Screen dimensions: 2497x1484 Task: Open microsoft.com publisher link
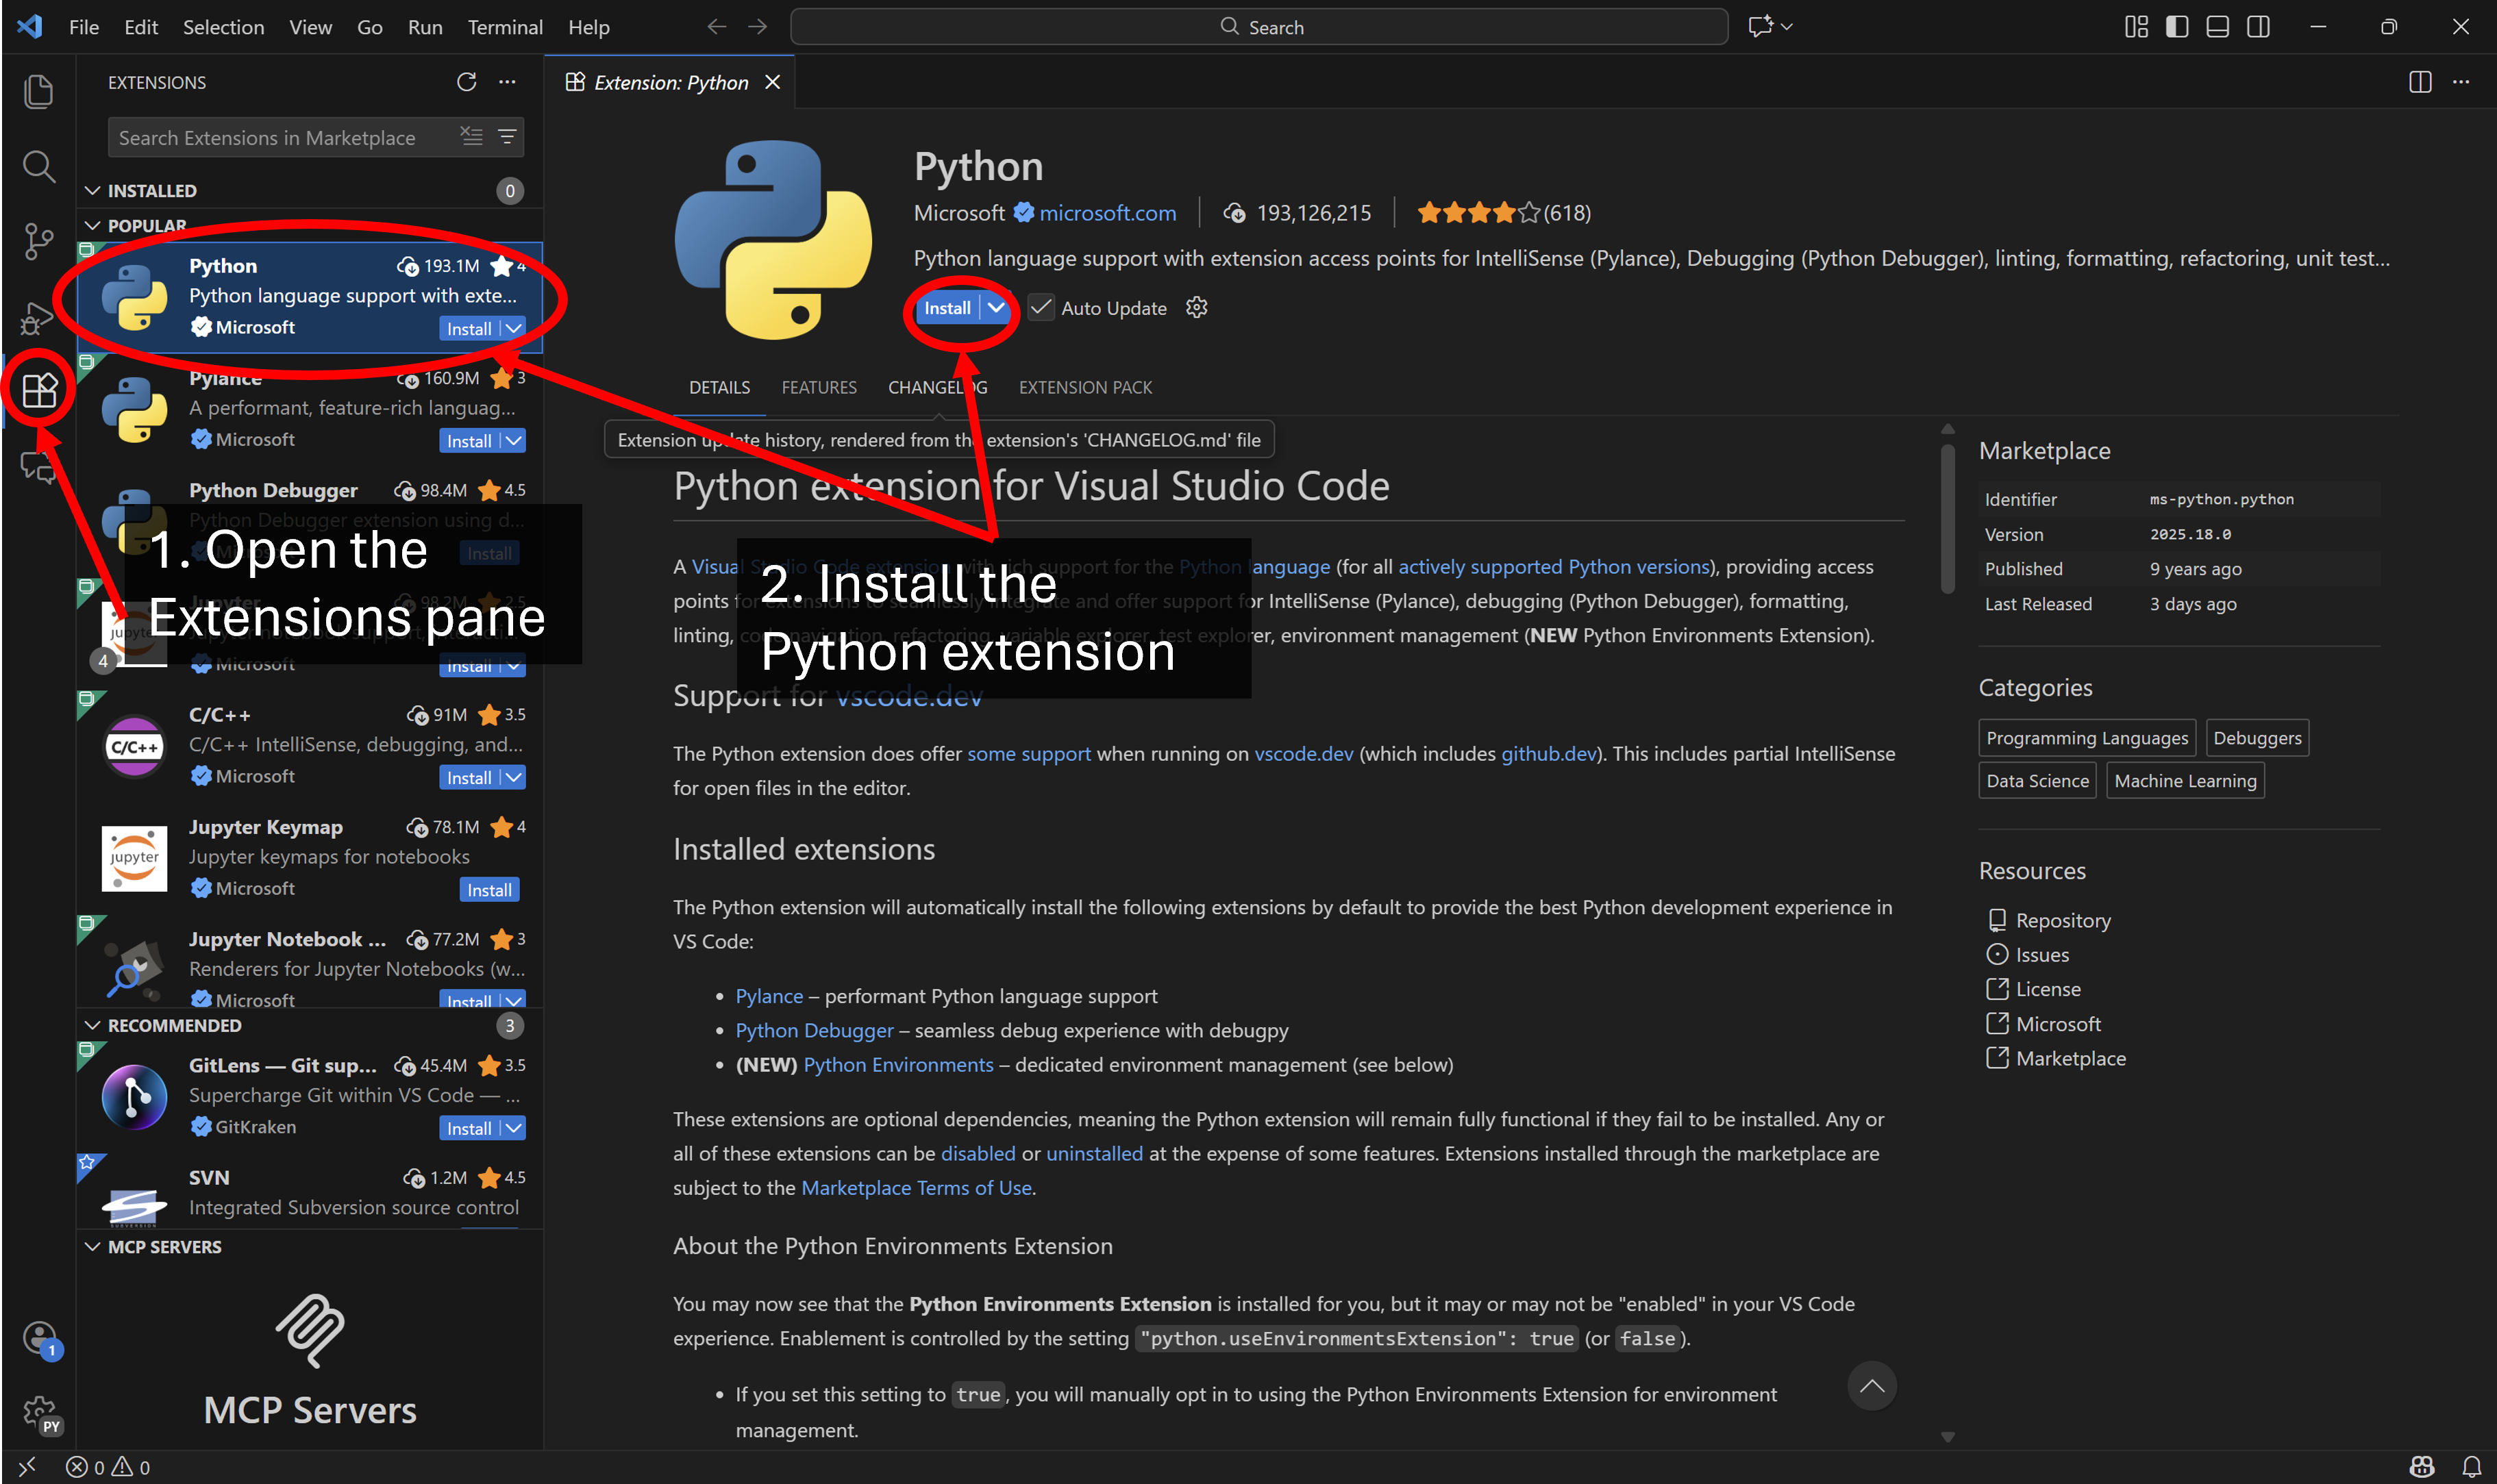pyautogui.click(x=1107, y=213)
